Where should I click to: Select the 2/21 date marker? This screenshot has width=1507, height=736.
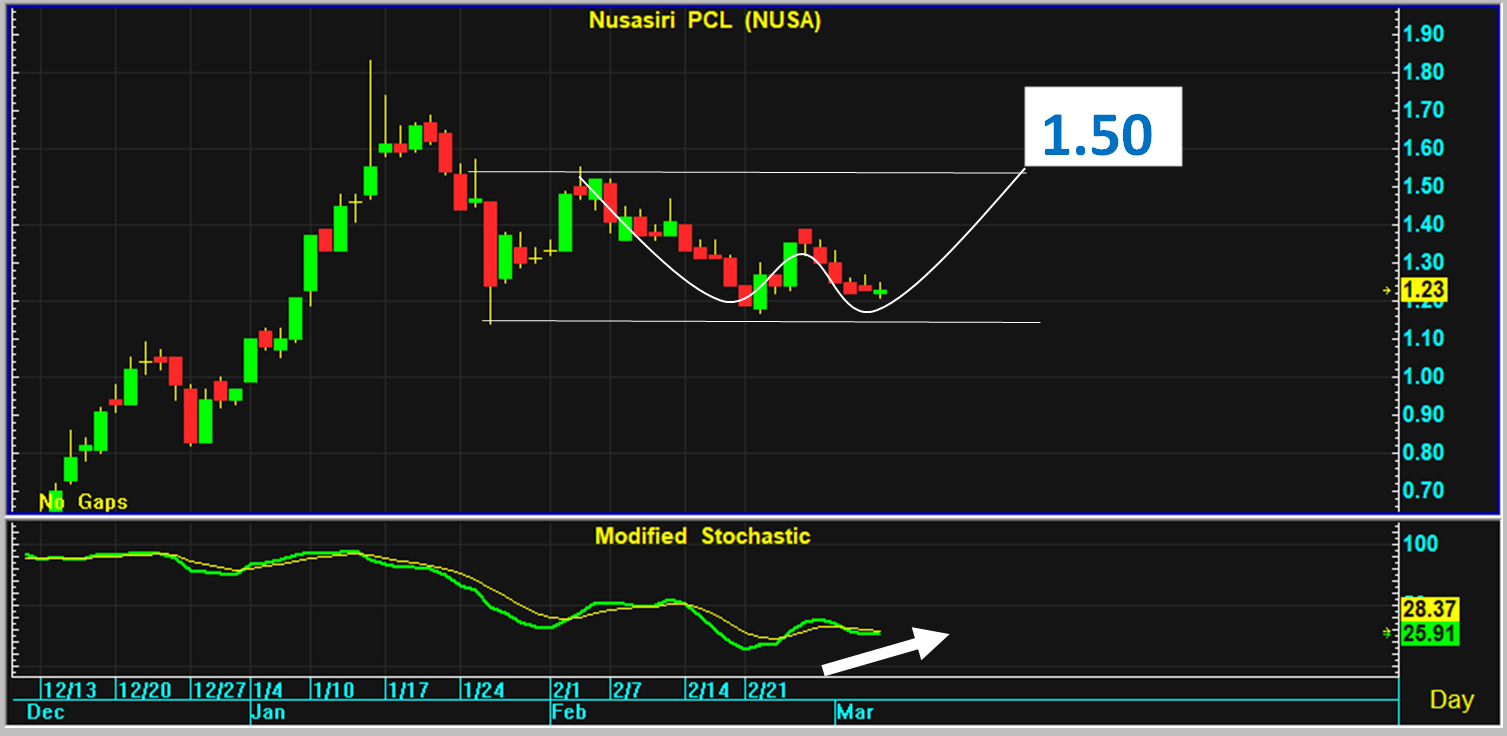click(767, 690)
